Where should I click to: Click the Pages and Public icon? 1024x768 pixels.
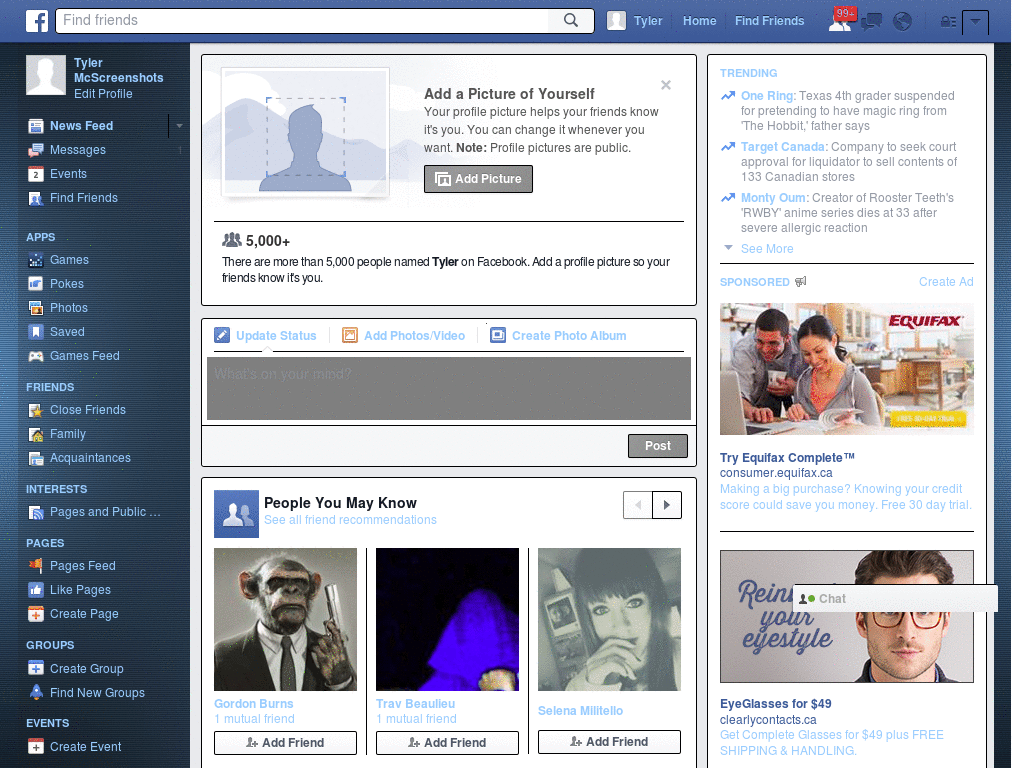36,513
